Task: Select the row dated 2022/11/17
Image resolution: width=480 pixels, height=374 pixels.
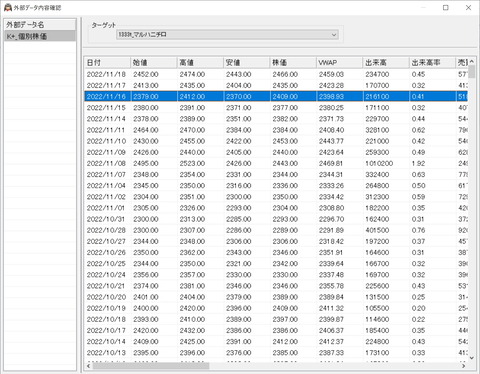Action: (x=276, y=85)
